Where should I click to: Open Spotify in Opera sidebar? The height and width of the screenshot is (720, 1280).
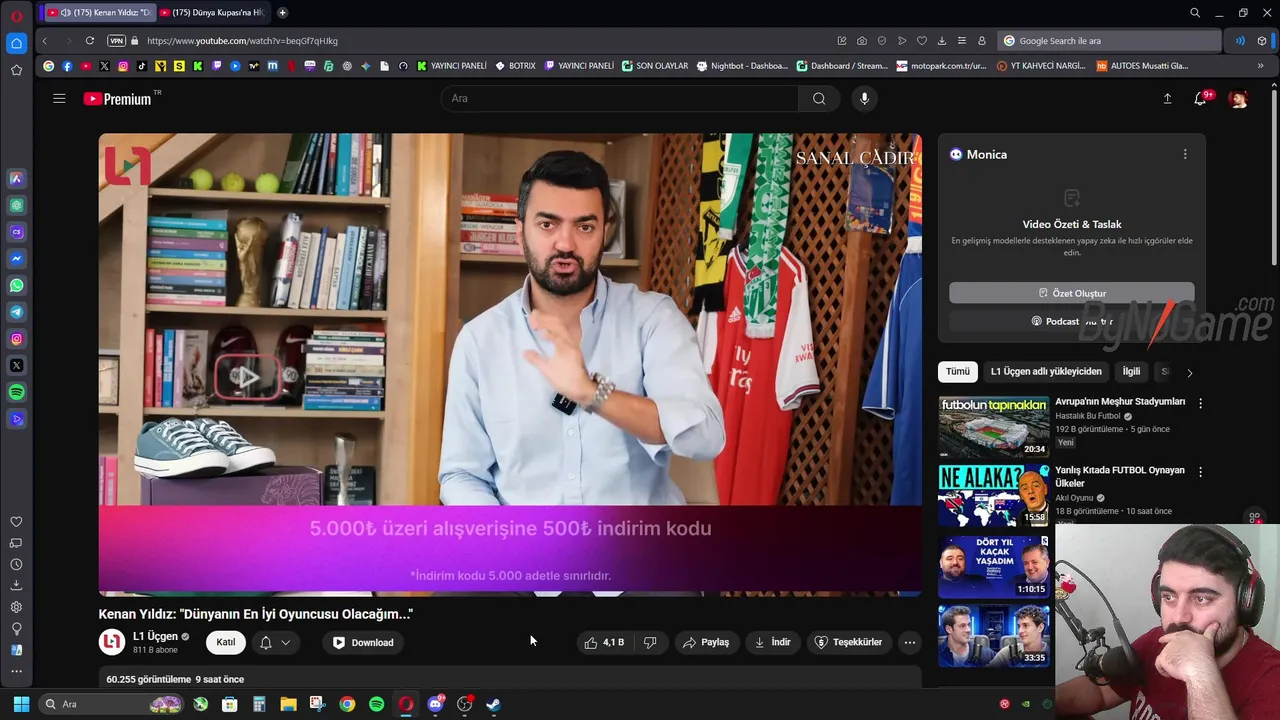(16, 393)
